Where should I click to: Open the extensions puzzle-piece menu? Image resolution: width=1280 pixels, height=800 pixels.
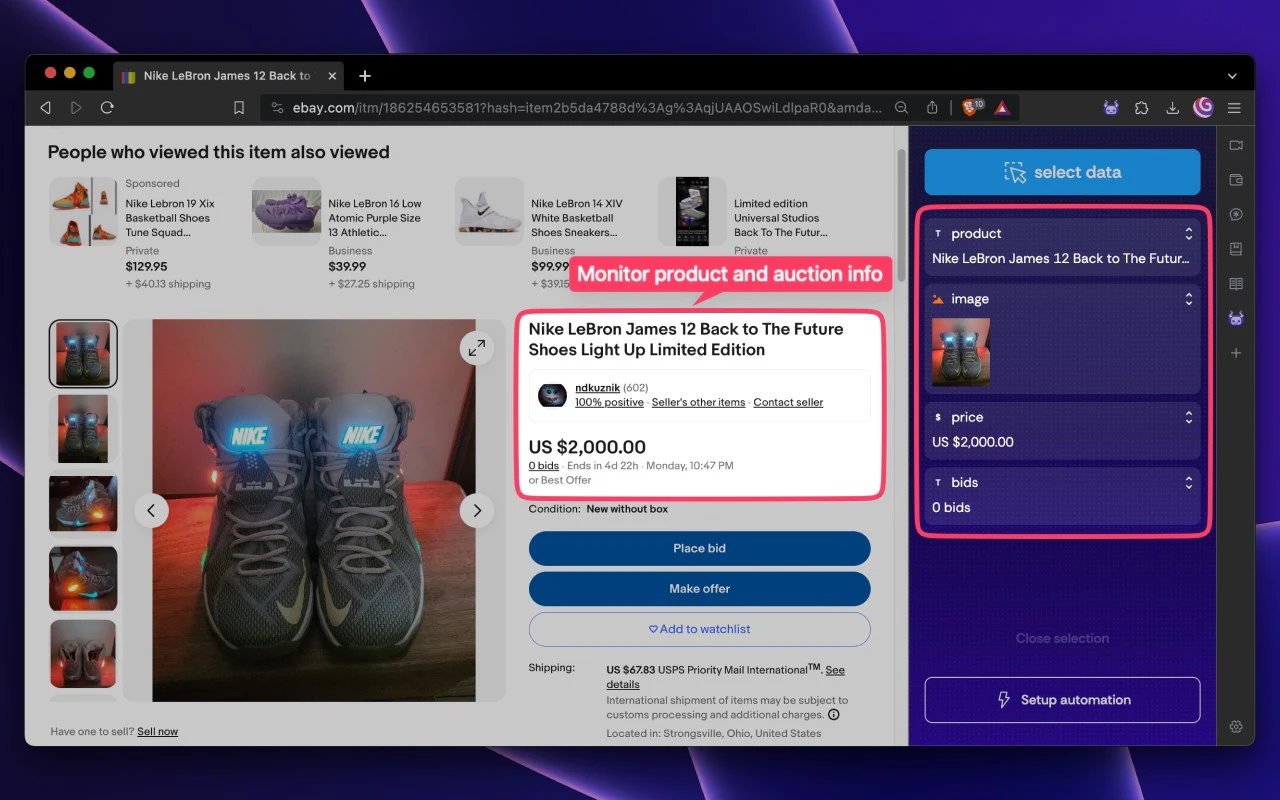point(1142,108)
